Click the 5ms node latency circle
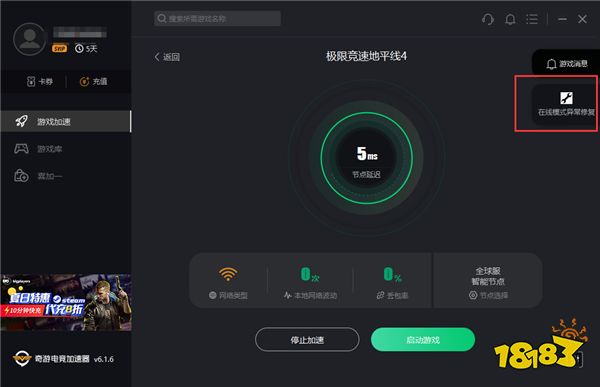 pyautogui.click(x=367, y=158)
